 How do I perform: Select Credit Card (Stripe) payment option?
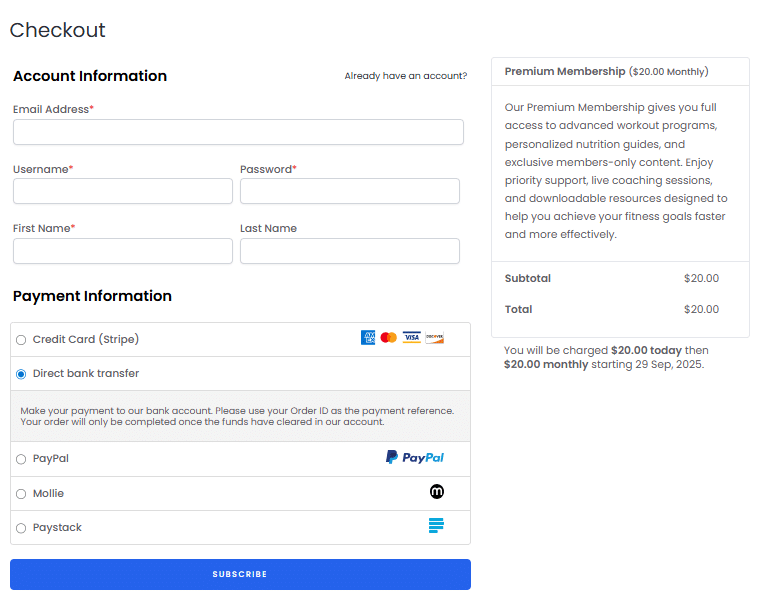pyautogui.click(x=21, y=340)
